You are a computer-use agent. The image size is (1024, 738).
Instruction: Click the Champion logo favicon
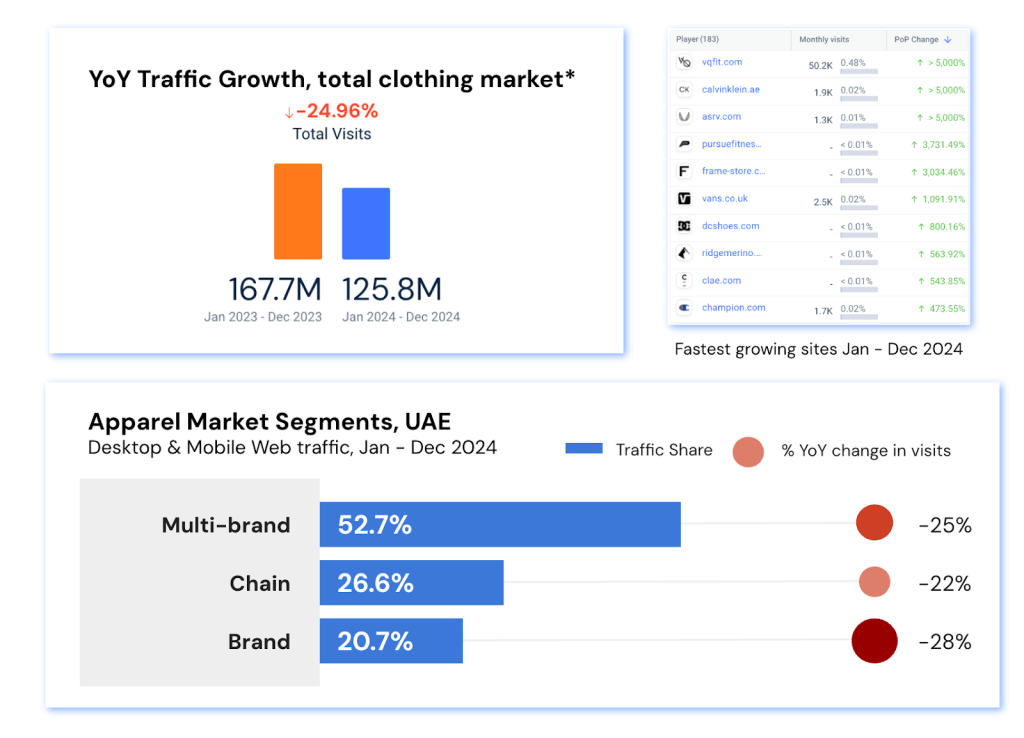point(683,308)
